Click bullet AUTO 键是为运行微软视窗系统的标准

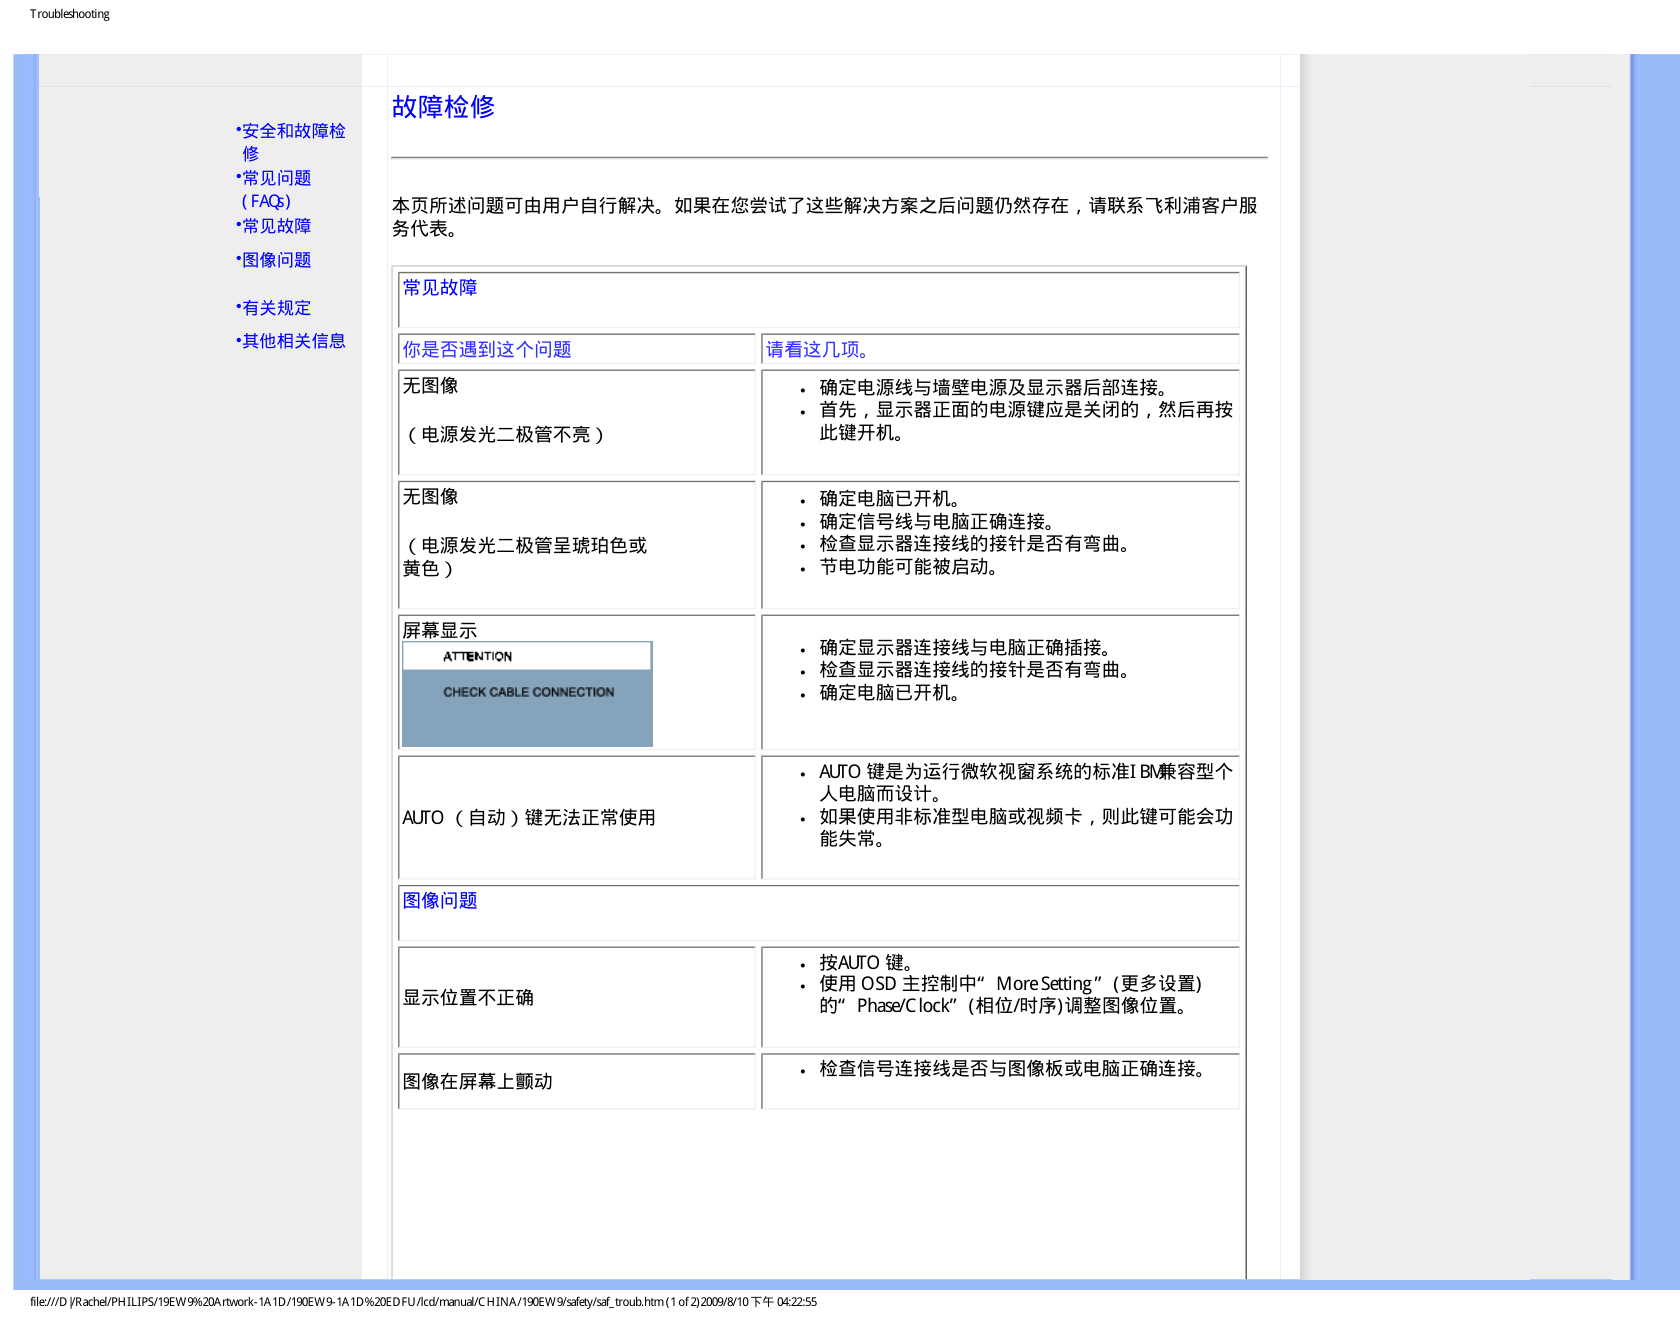point(1026,783)
